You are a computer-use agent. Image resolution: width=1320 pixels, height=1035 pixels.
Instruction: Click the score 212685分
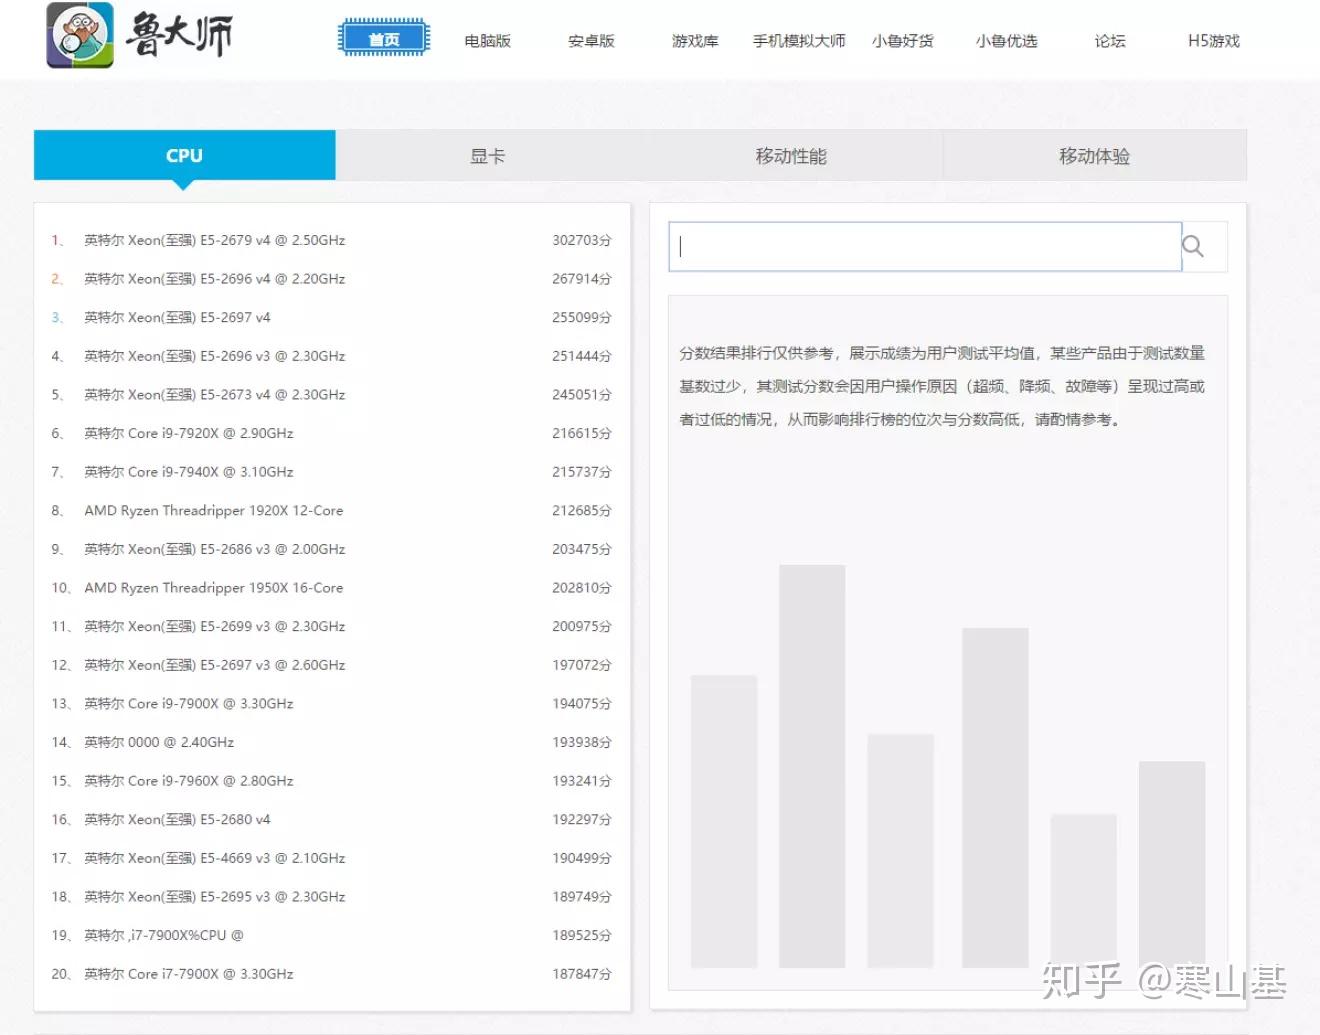pyautogui.click(x=582, y=510)
